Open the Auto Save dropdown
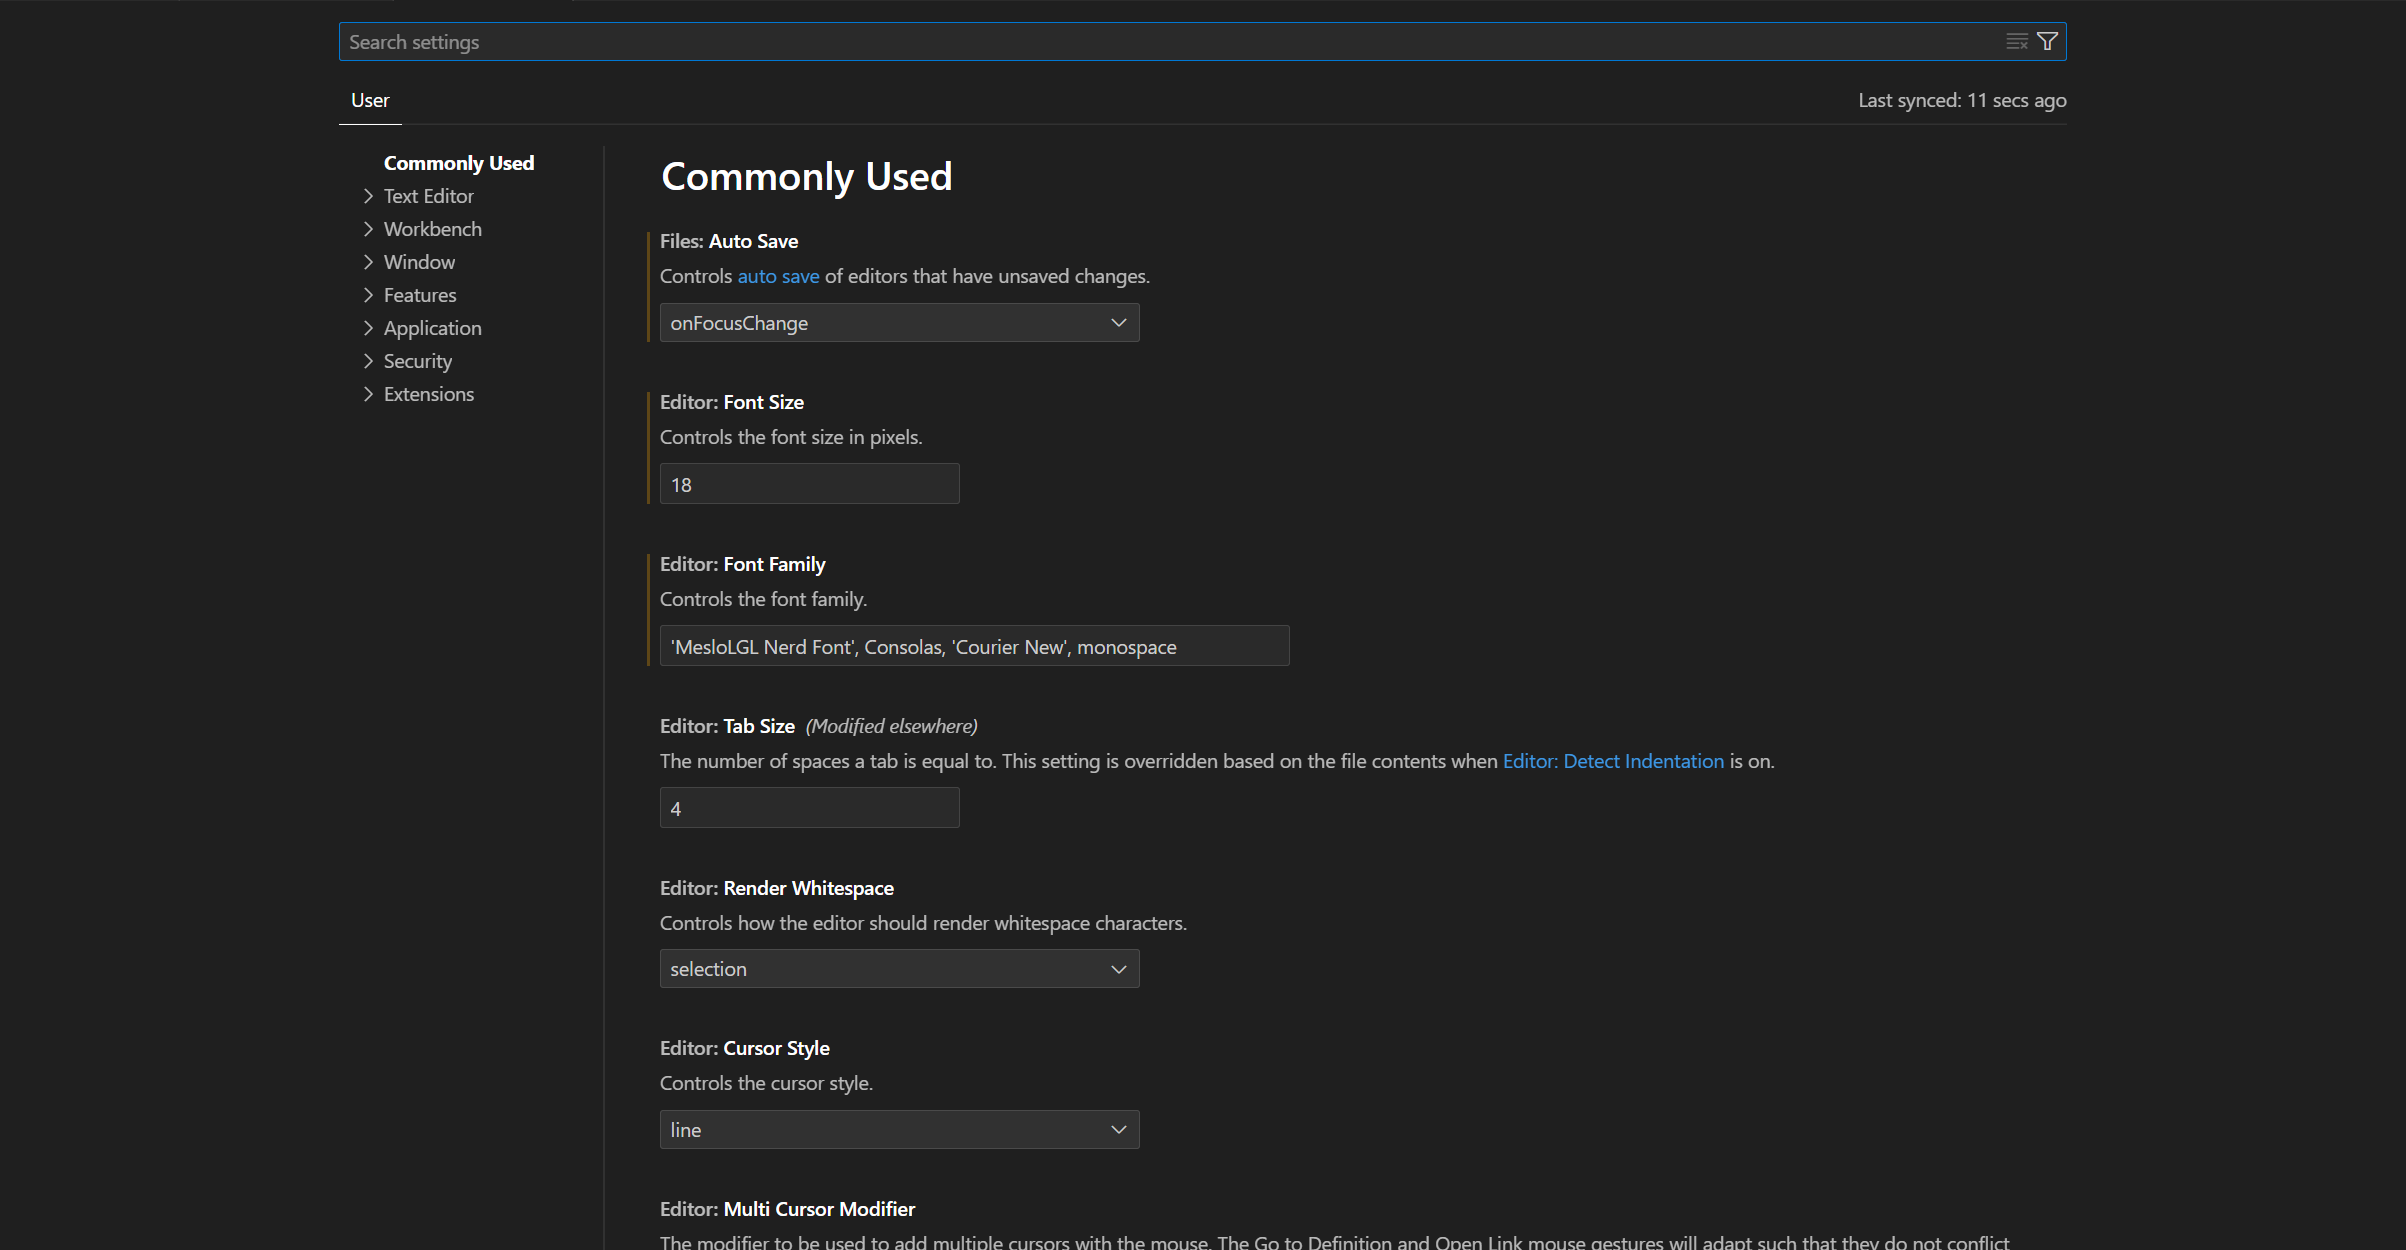Image resolution: width=2406 pixels, height=1250 pixels. (x=898, y=323)
